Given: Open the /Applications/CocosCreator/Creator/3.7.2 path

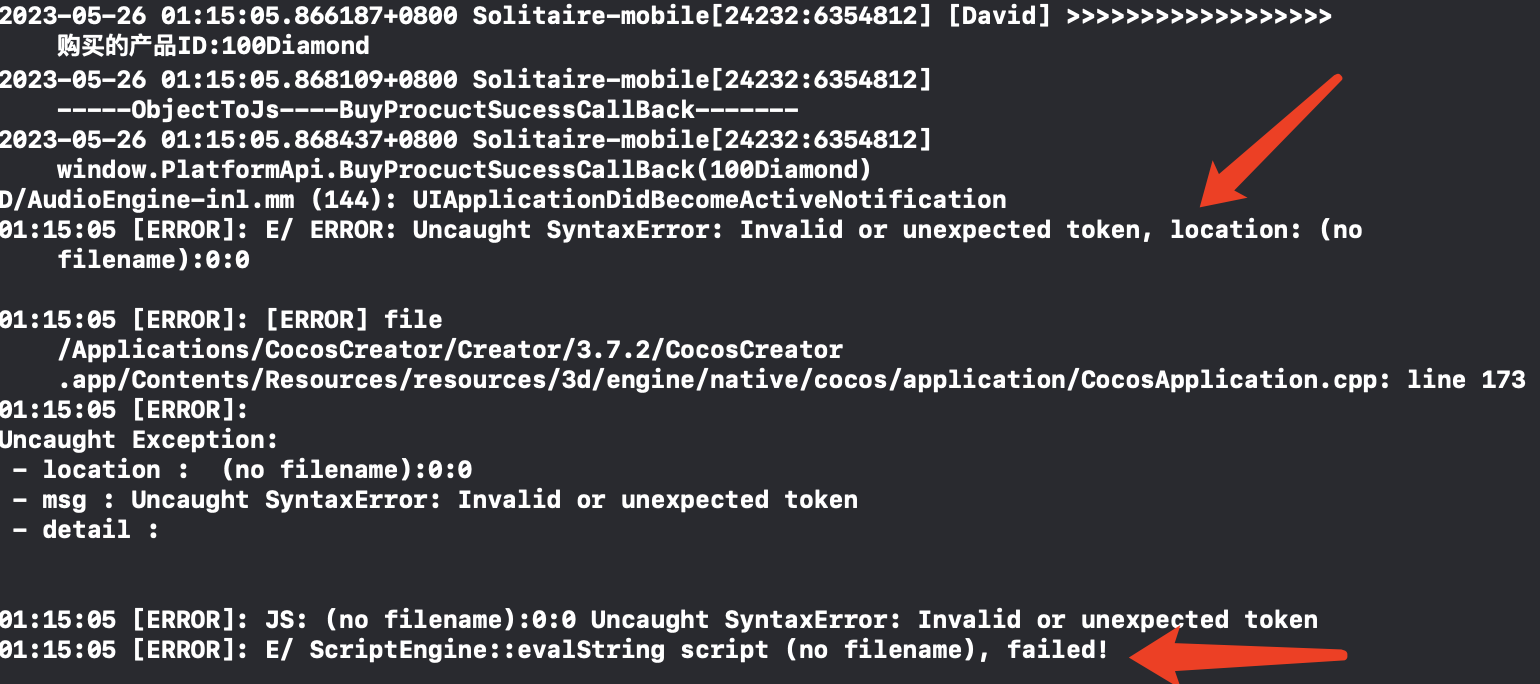Looking at the screenshot, I should pyautogui.click(x=449, y=350).
